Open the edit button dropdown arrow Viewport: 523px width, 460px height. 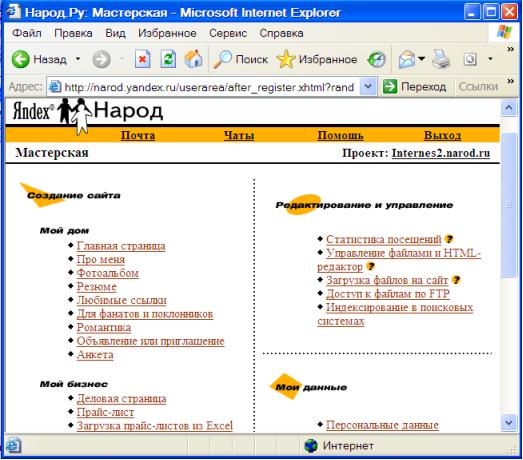click(x=490, y=59)
